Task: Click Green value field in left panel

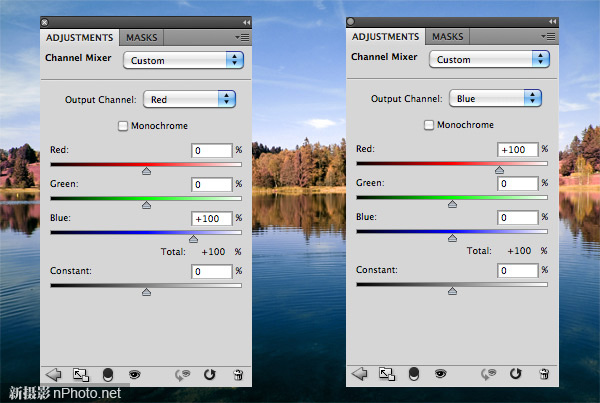Action: click(212, 184)
